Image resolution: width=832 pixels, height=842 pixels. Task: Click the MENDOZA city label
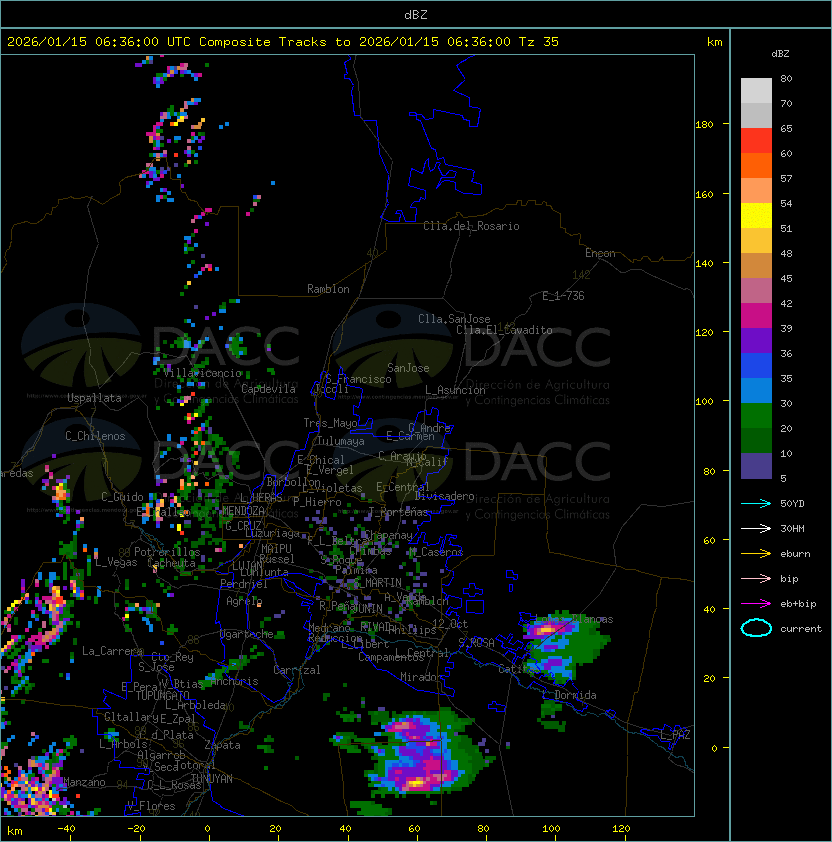click(x=243, y=511)
